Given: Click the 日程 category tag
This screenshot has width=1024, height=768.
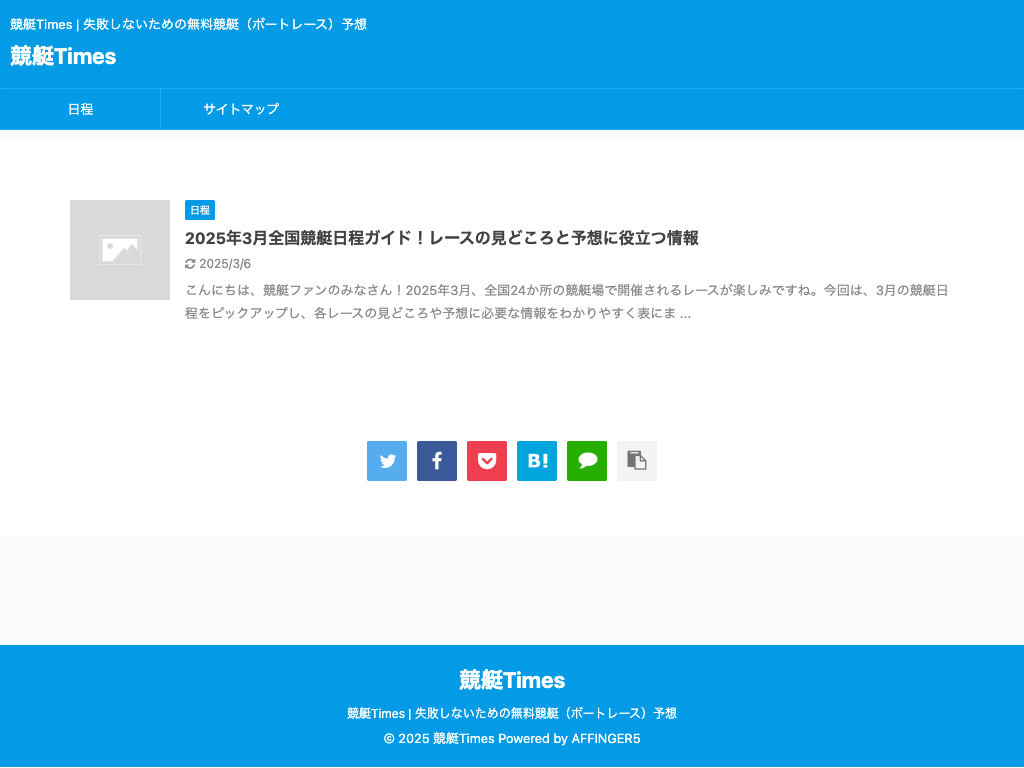Looking at the screenshot, I should coord(200,210).
